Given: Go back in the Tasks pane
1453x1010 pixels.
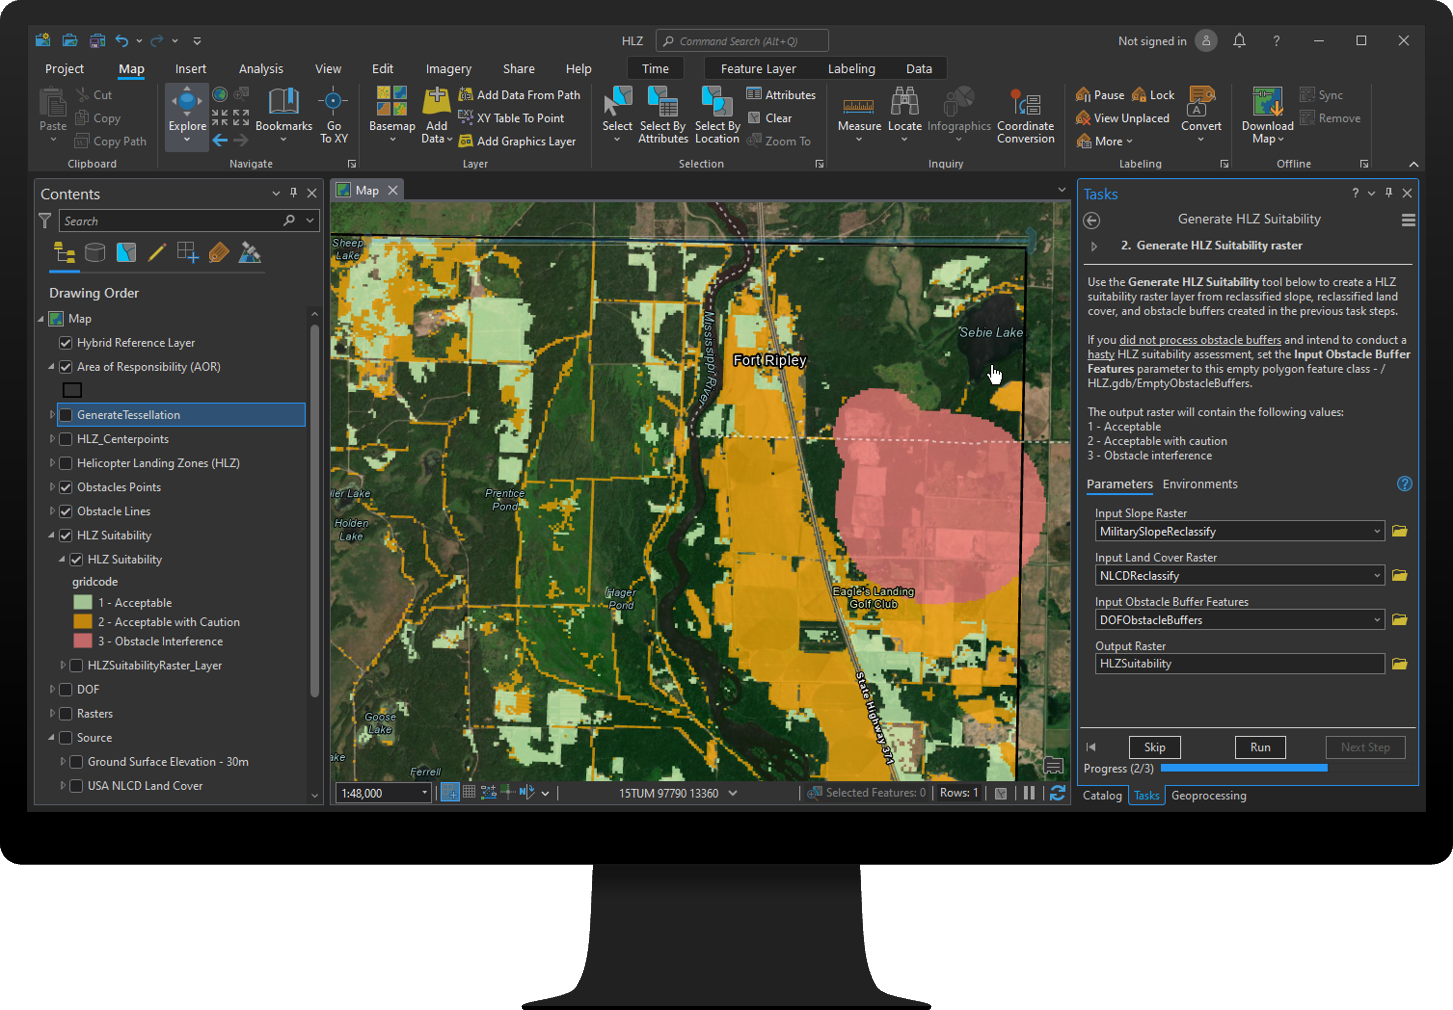Looking at the screenshot, I should pyautogui.click(x=1092, y=220).
